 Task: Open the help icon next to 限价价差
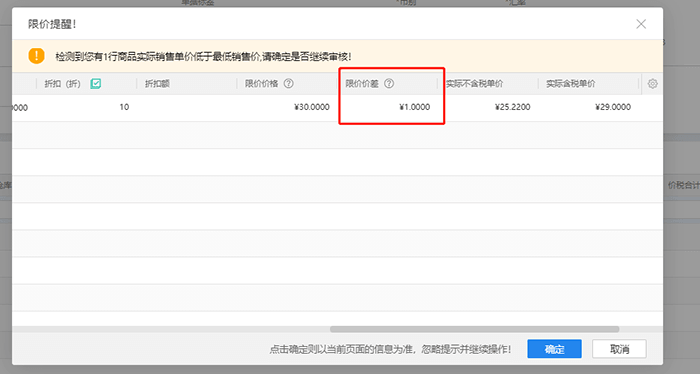389,83
